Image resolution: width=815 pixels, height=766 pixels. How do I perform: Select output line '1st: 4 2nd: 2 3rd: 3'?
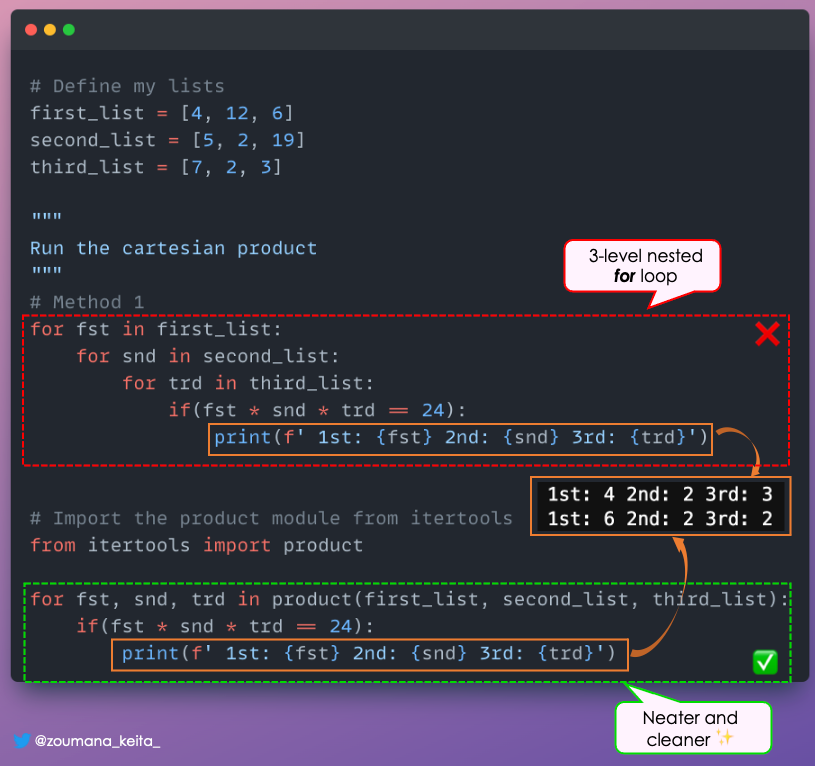(660, 494)
